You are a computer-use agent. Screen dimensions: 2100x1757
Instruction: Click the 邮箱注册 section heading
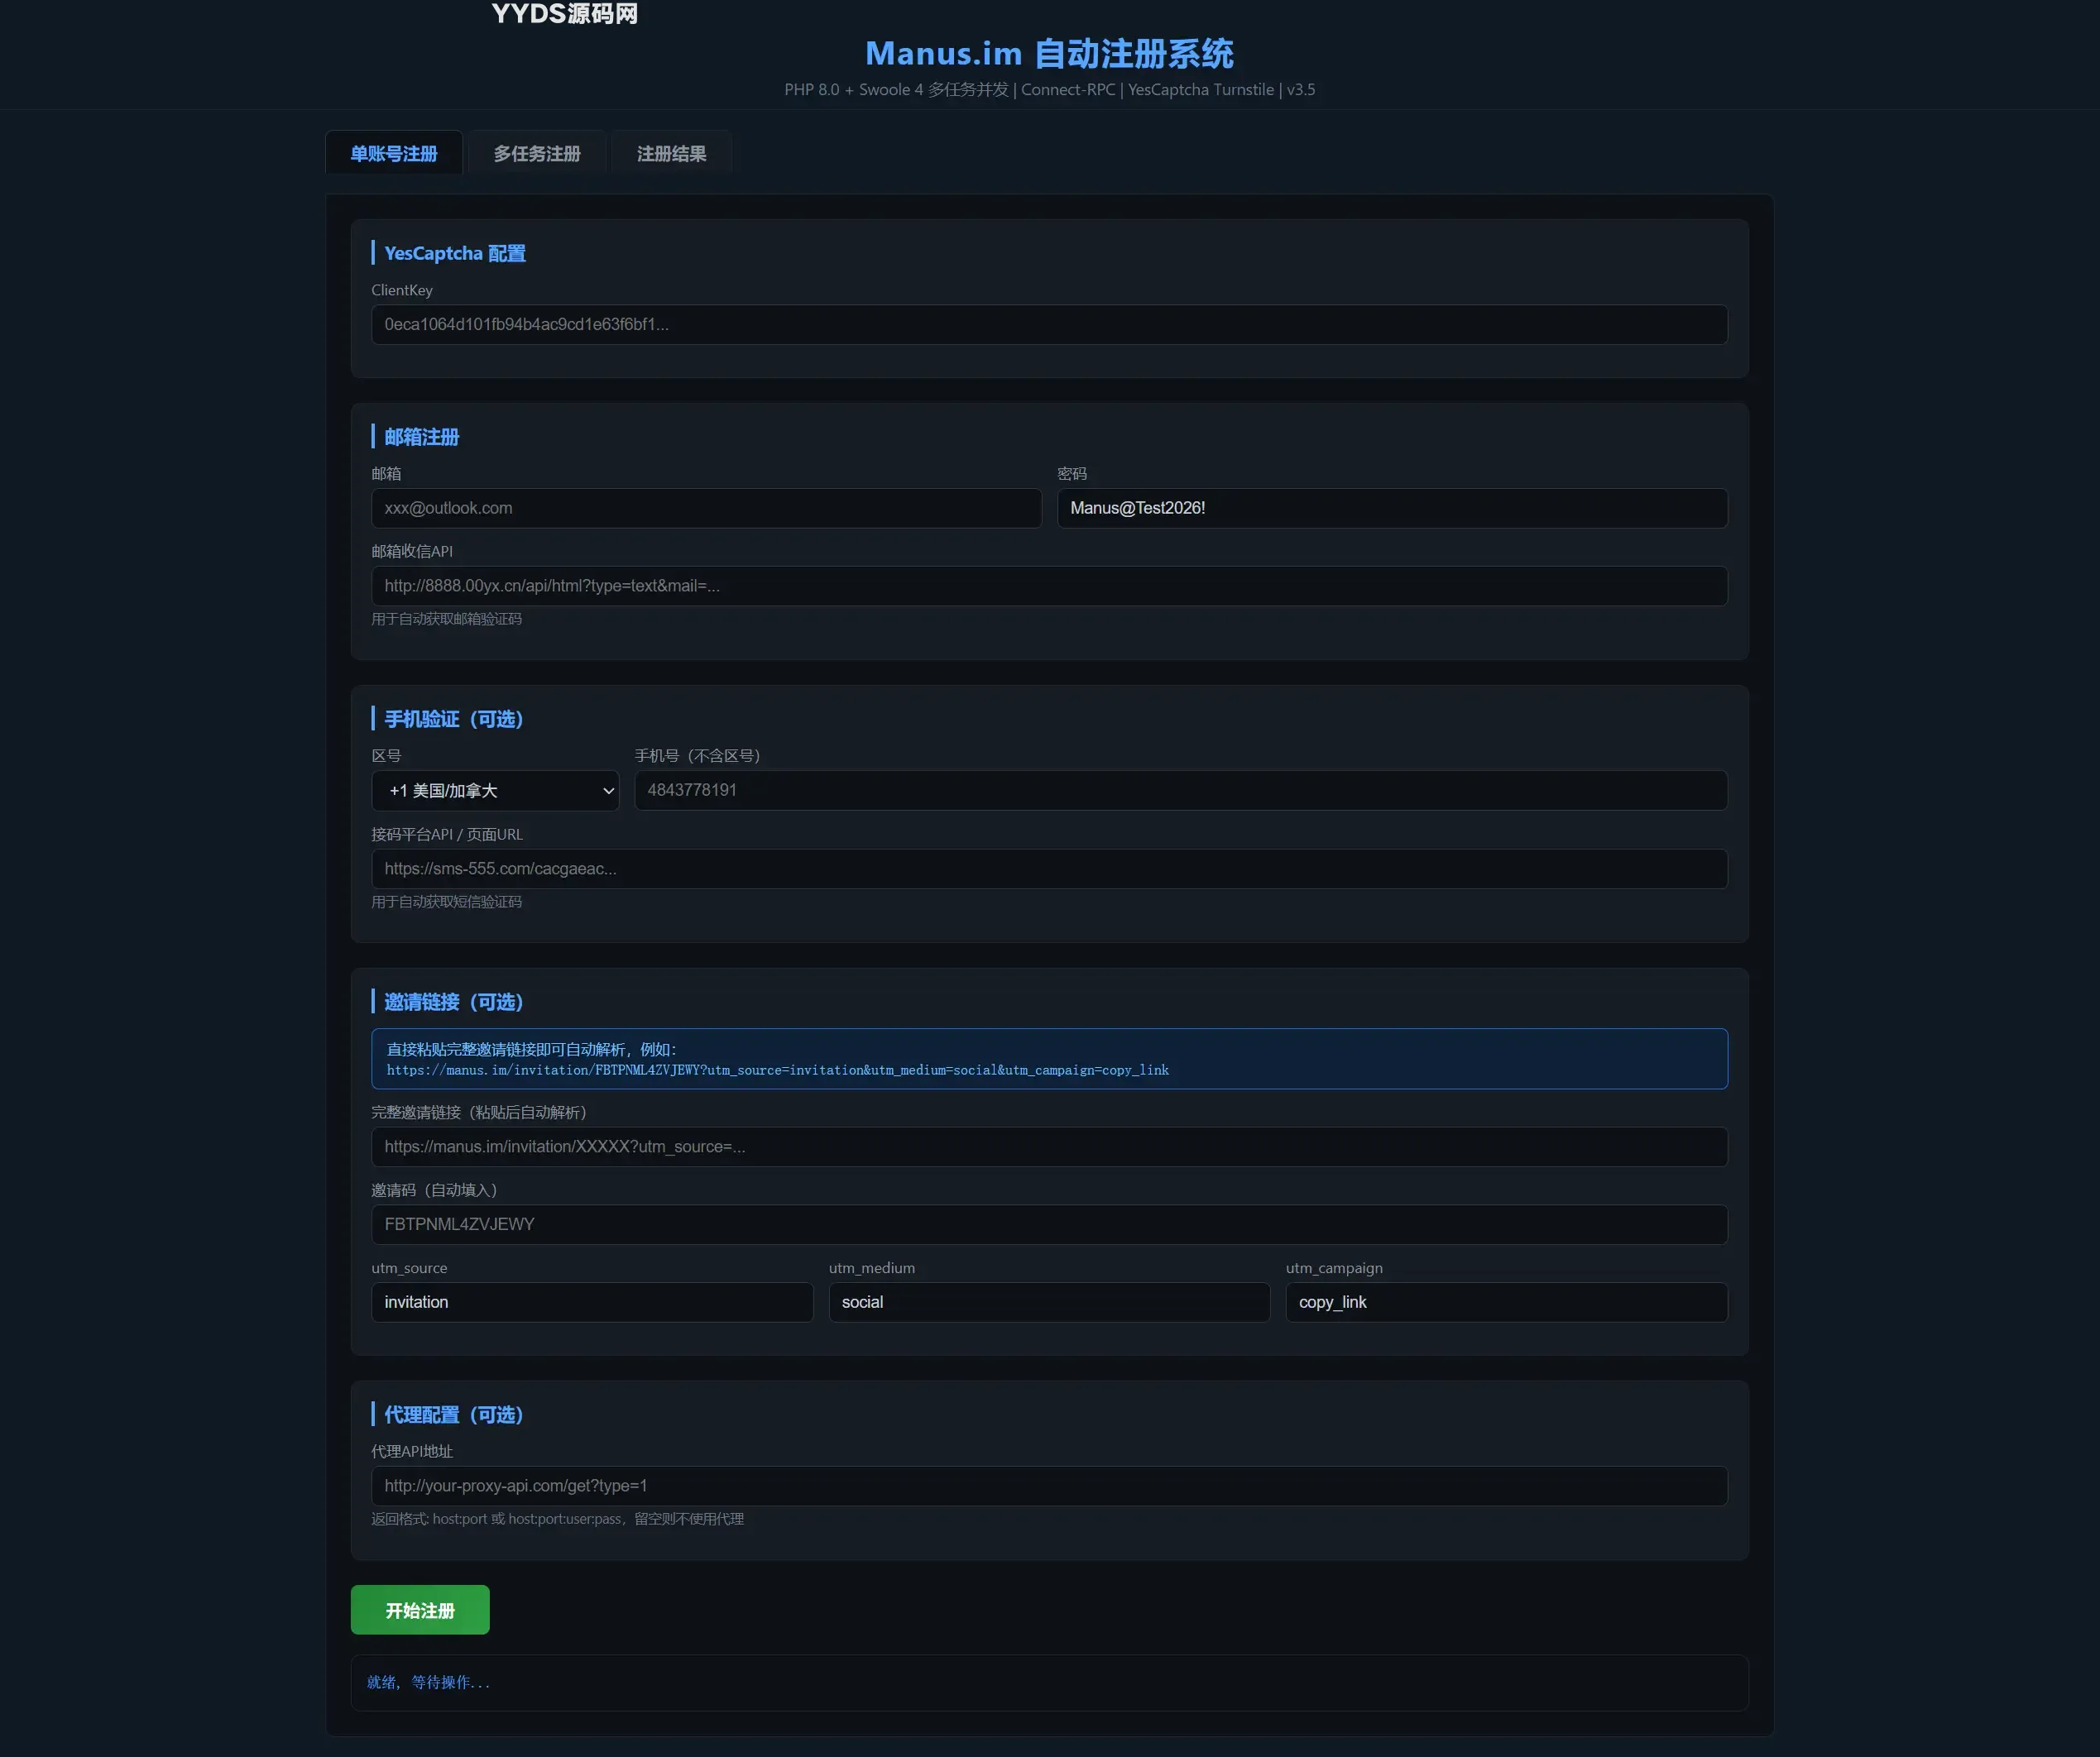click(421, 437)
